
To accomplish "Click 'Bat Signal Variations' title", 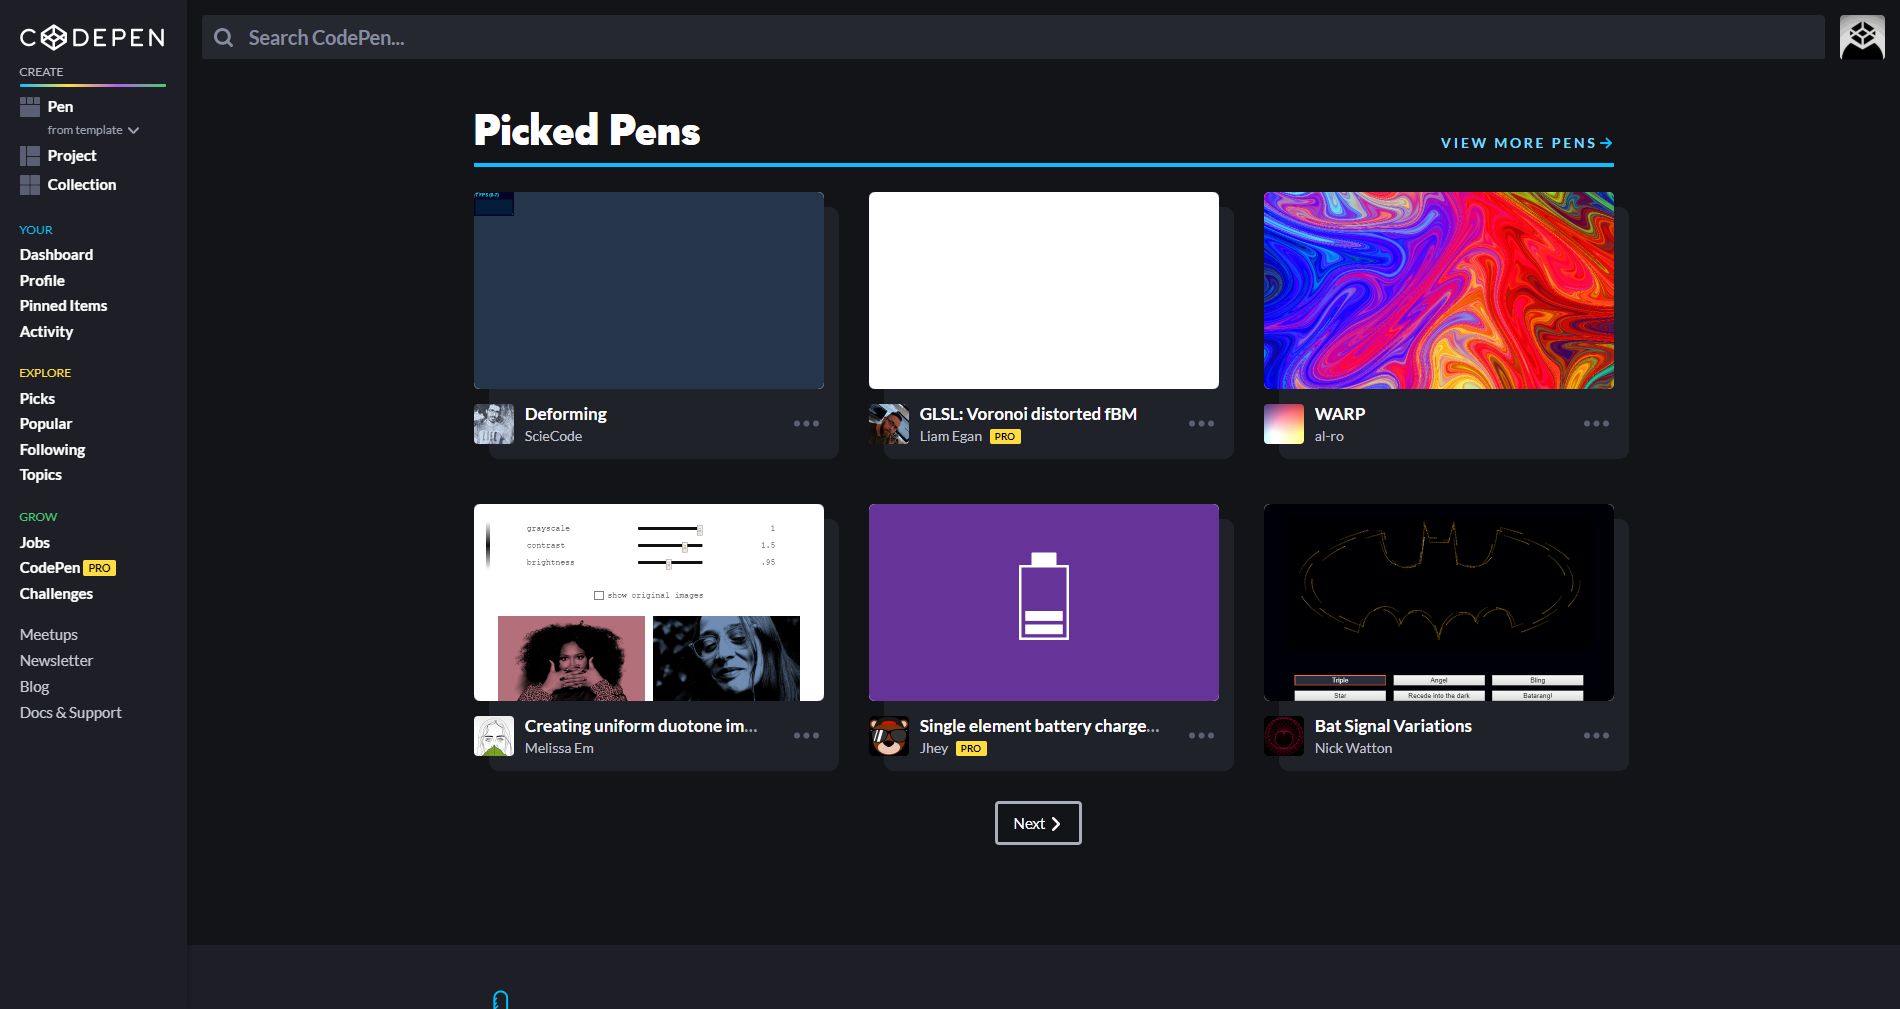I will point(1393,726).
